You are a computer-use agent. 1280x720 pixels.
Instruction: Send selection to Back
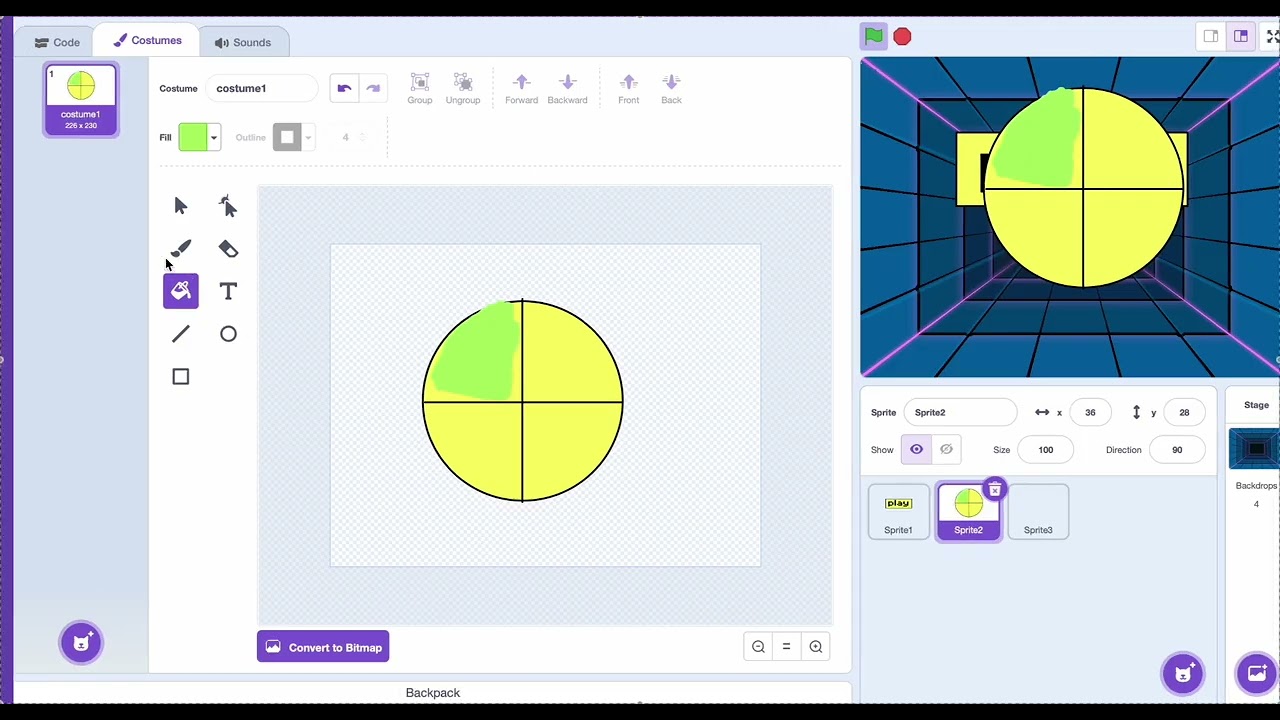click(x=671, y=88)
